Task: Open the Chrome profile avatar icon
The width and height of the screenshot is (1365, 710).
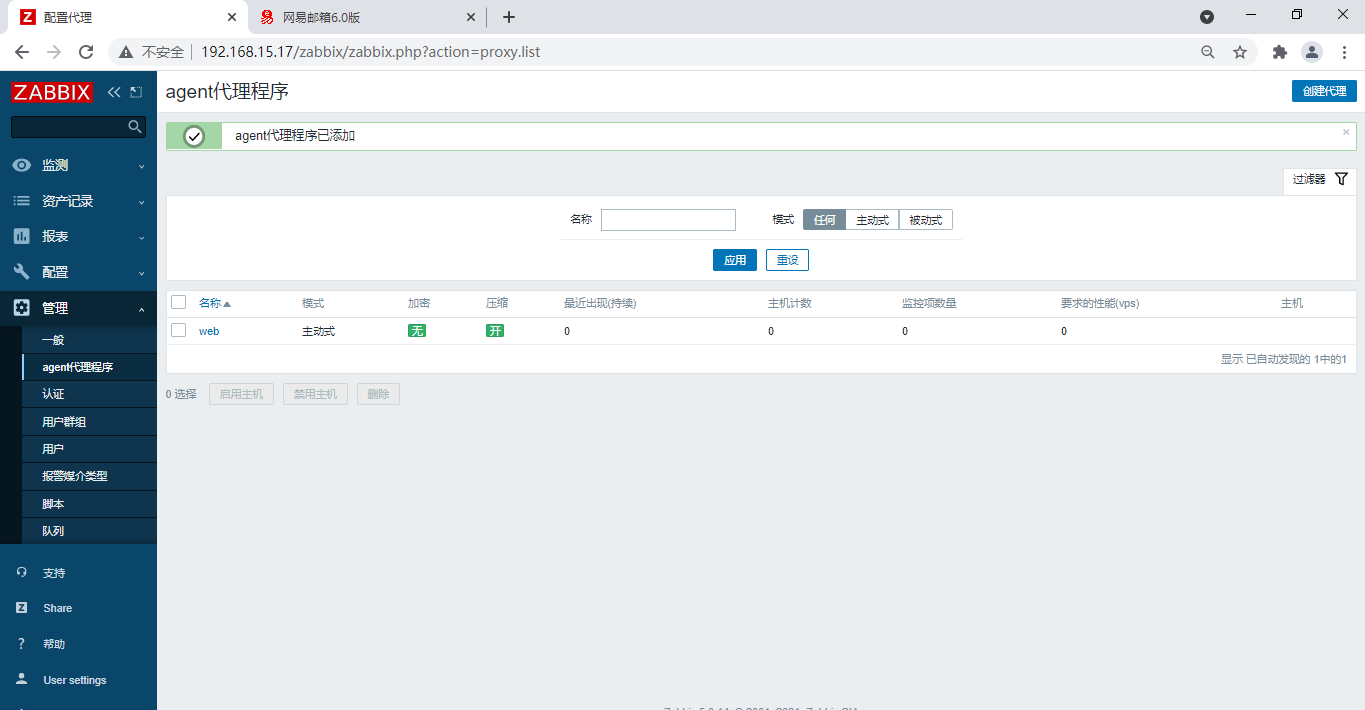Action: point(1312,52)
